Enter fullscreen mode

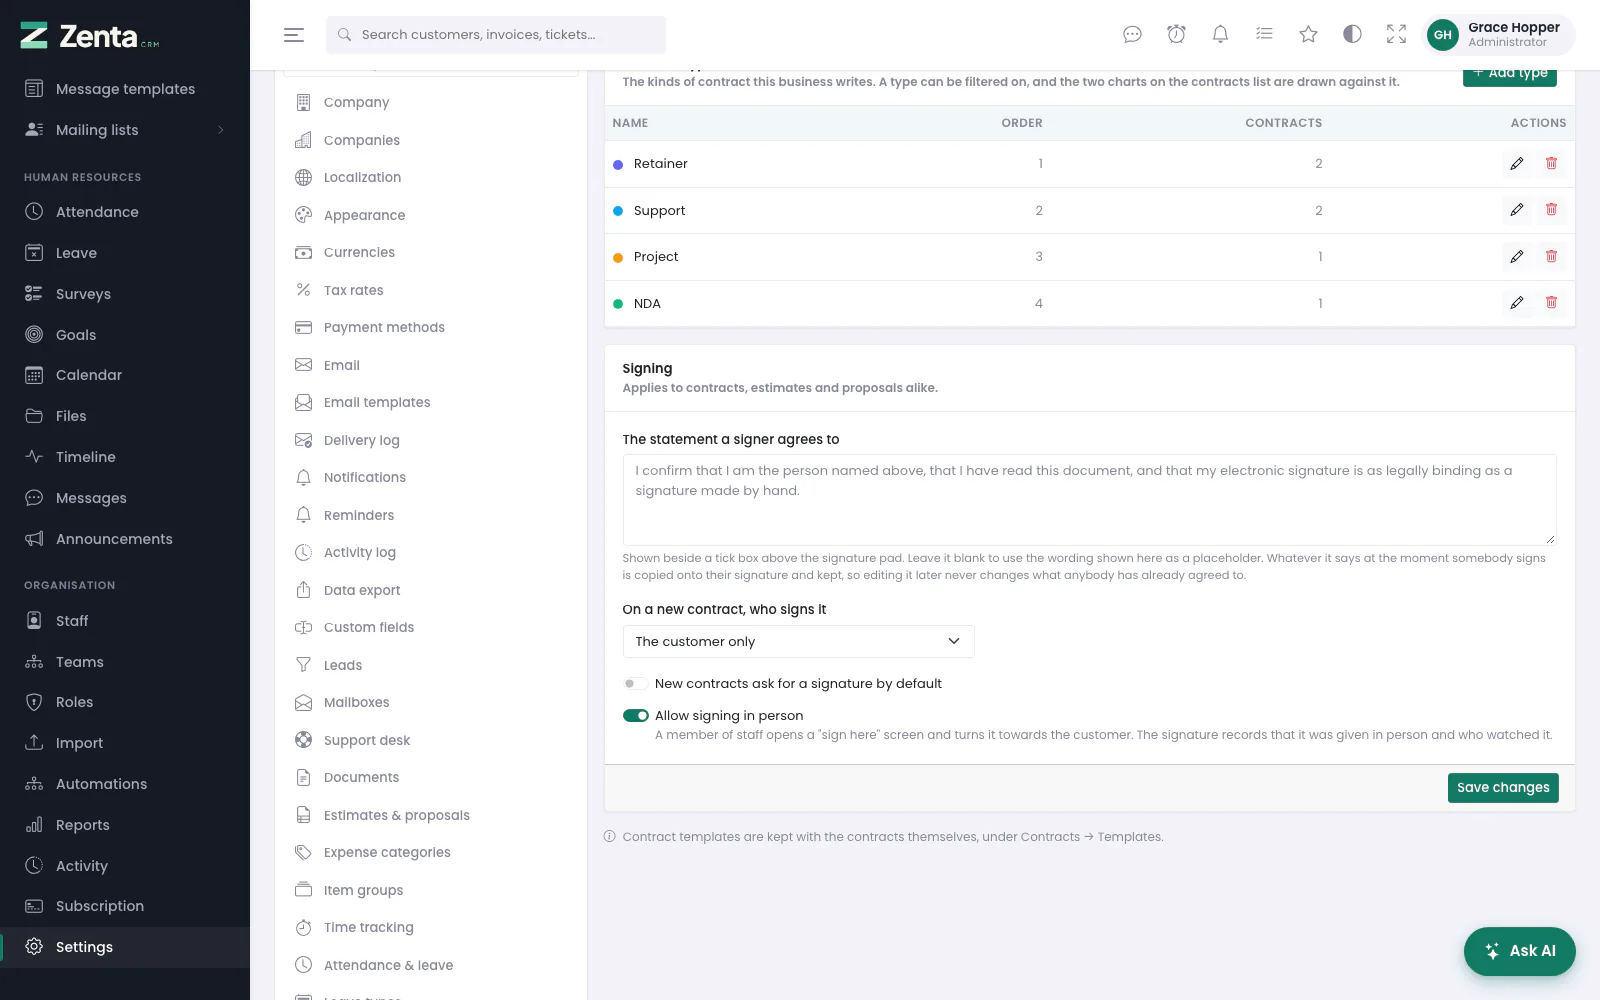click(1396, 35)
